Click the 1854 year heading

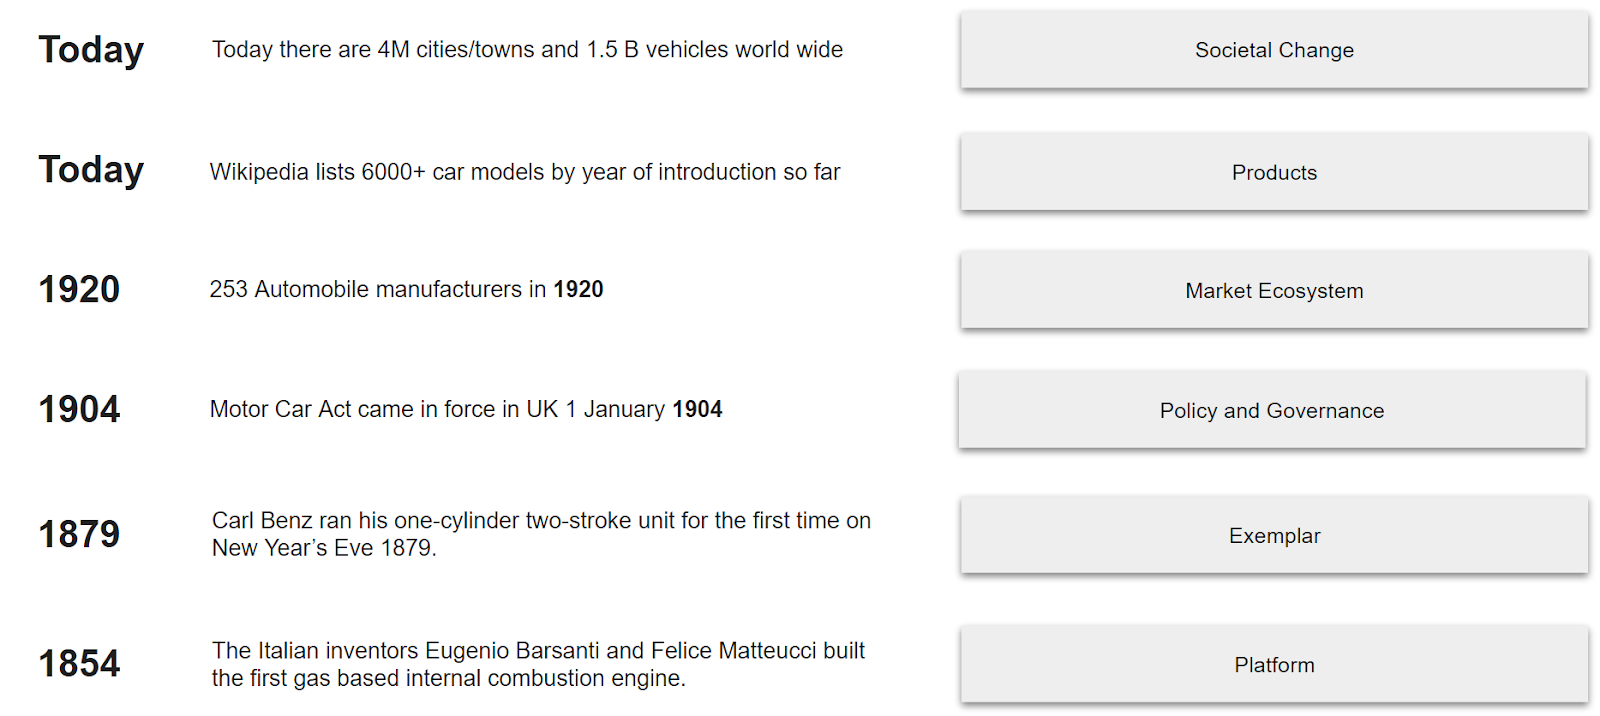(79, 663)
